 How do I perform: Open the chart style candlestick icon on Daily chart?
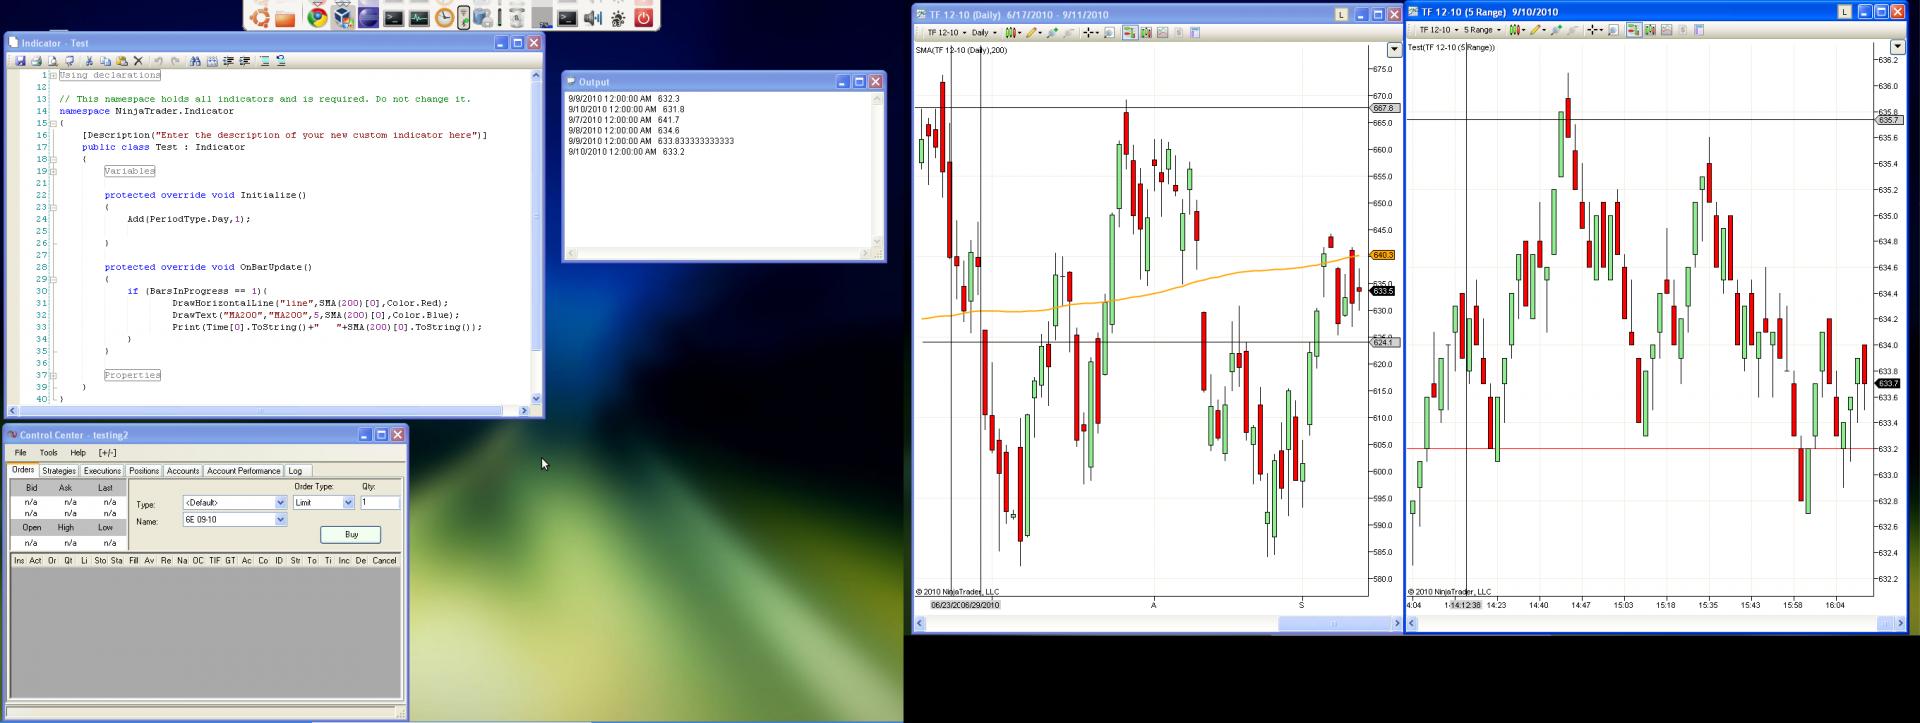(1011, 33)
